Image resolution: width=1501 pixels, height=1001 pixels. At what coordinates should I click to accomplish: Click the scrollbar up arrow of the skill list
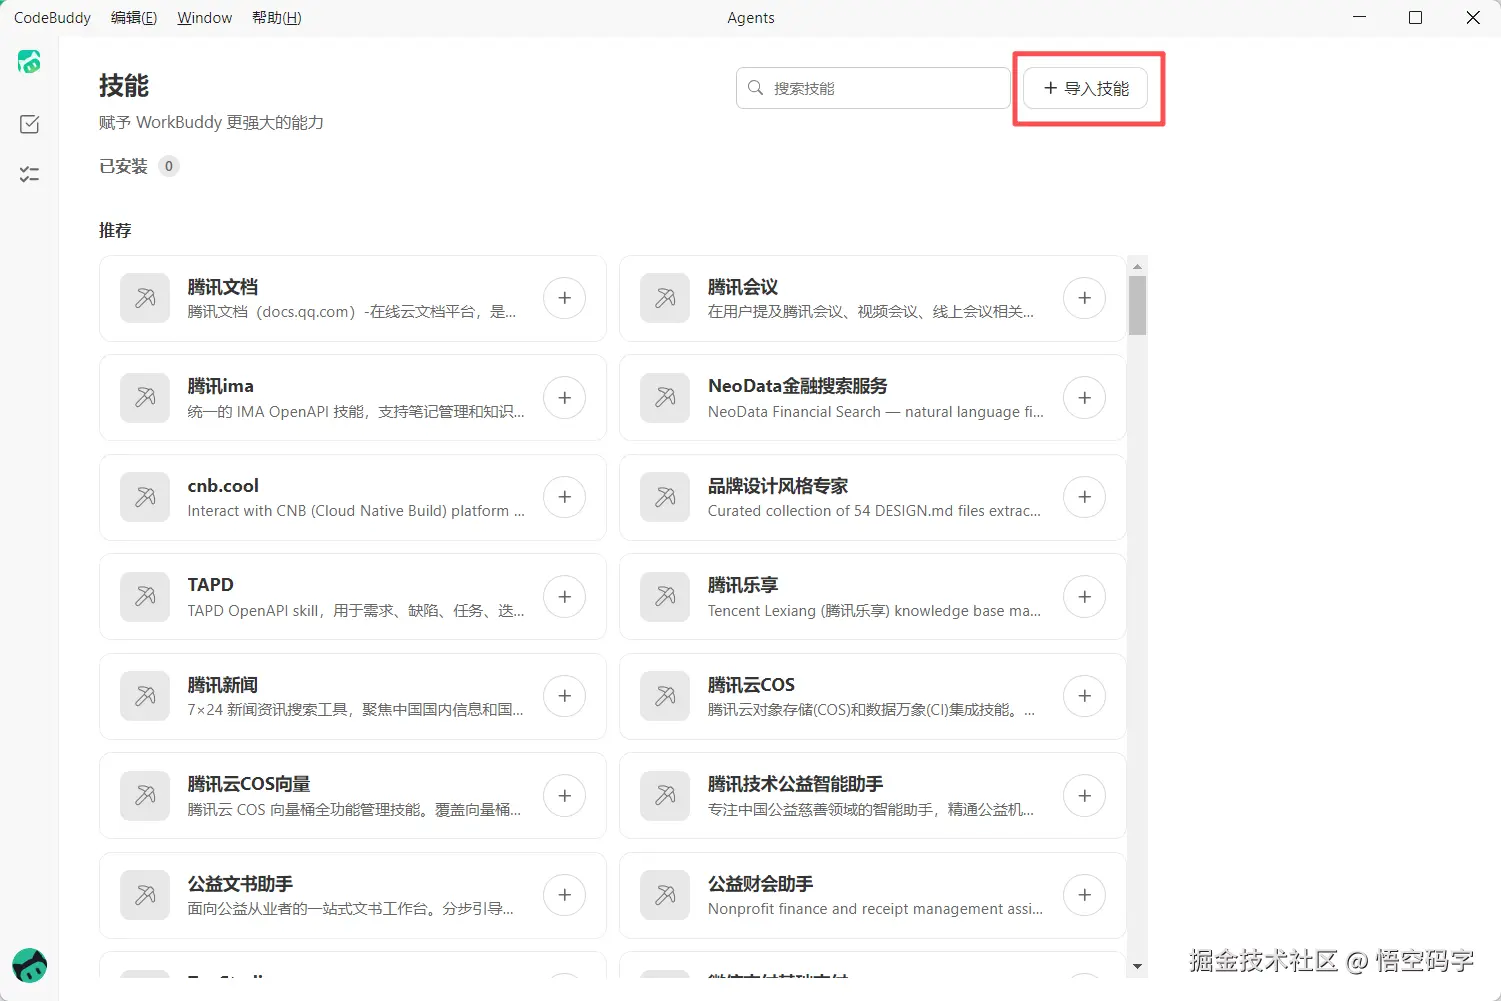1137,267
